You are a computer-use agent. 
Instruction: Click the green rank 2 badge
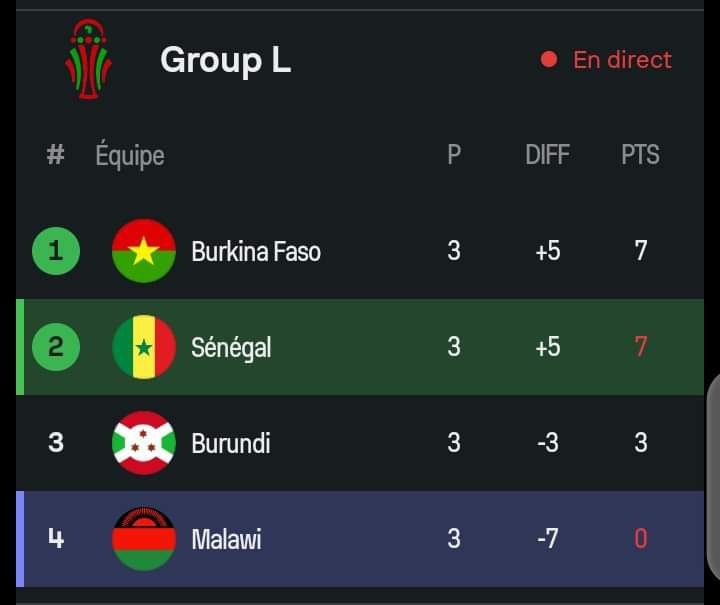[56, 347]
